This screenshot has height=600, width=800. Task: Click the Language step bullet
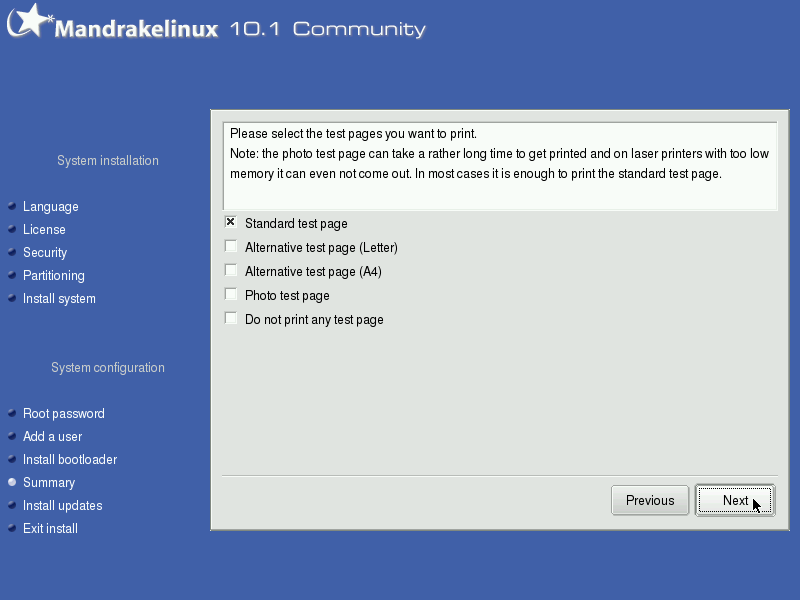tap(12, 206)
